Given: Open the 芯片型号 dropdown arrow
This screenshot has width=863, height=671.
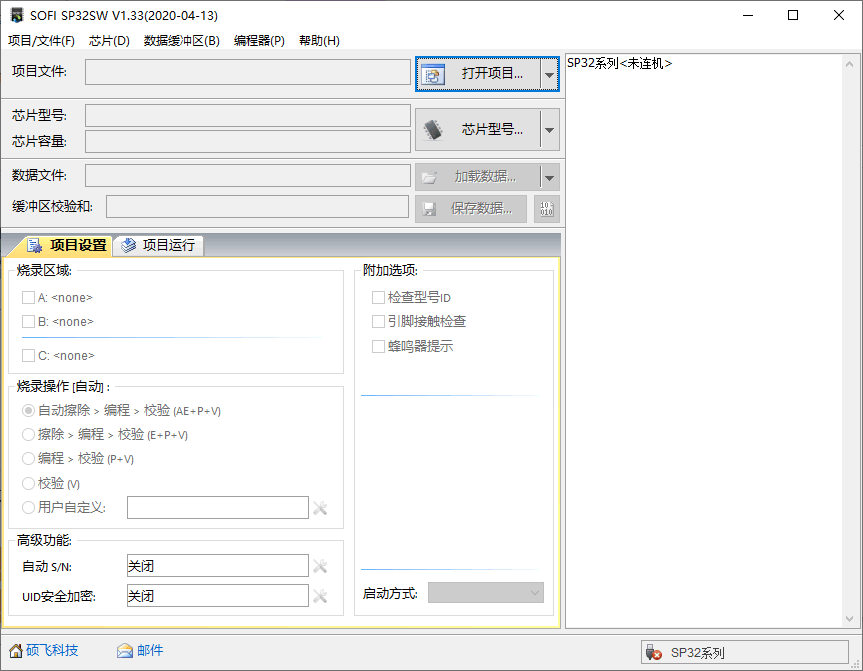Looking at the screenshot, I should click(549, 128).
